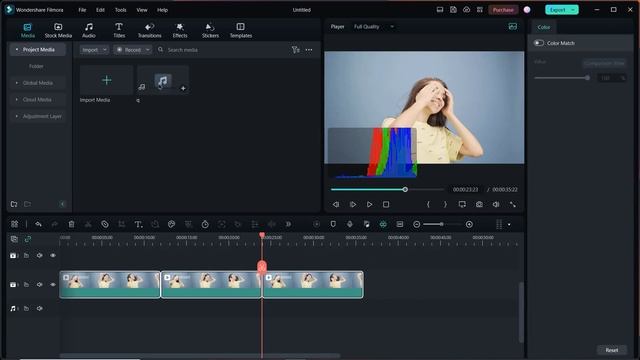The width and height of the screenshot is (640, 360).
Task: Open the Stickers tab
Action: [x=210, y=31]
